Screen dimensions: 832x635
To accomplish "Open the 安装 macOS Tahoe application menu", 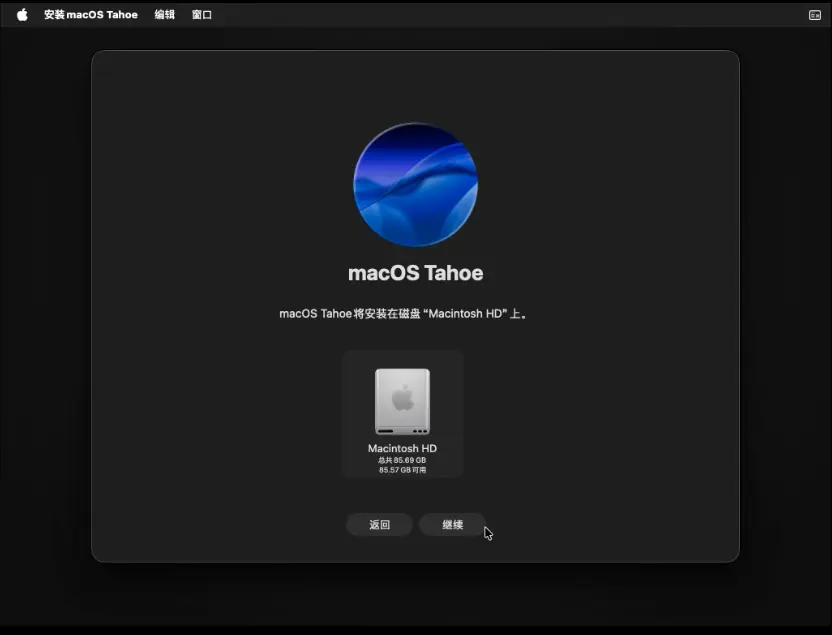I will tap(91, 15).
